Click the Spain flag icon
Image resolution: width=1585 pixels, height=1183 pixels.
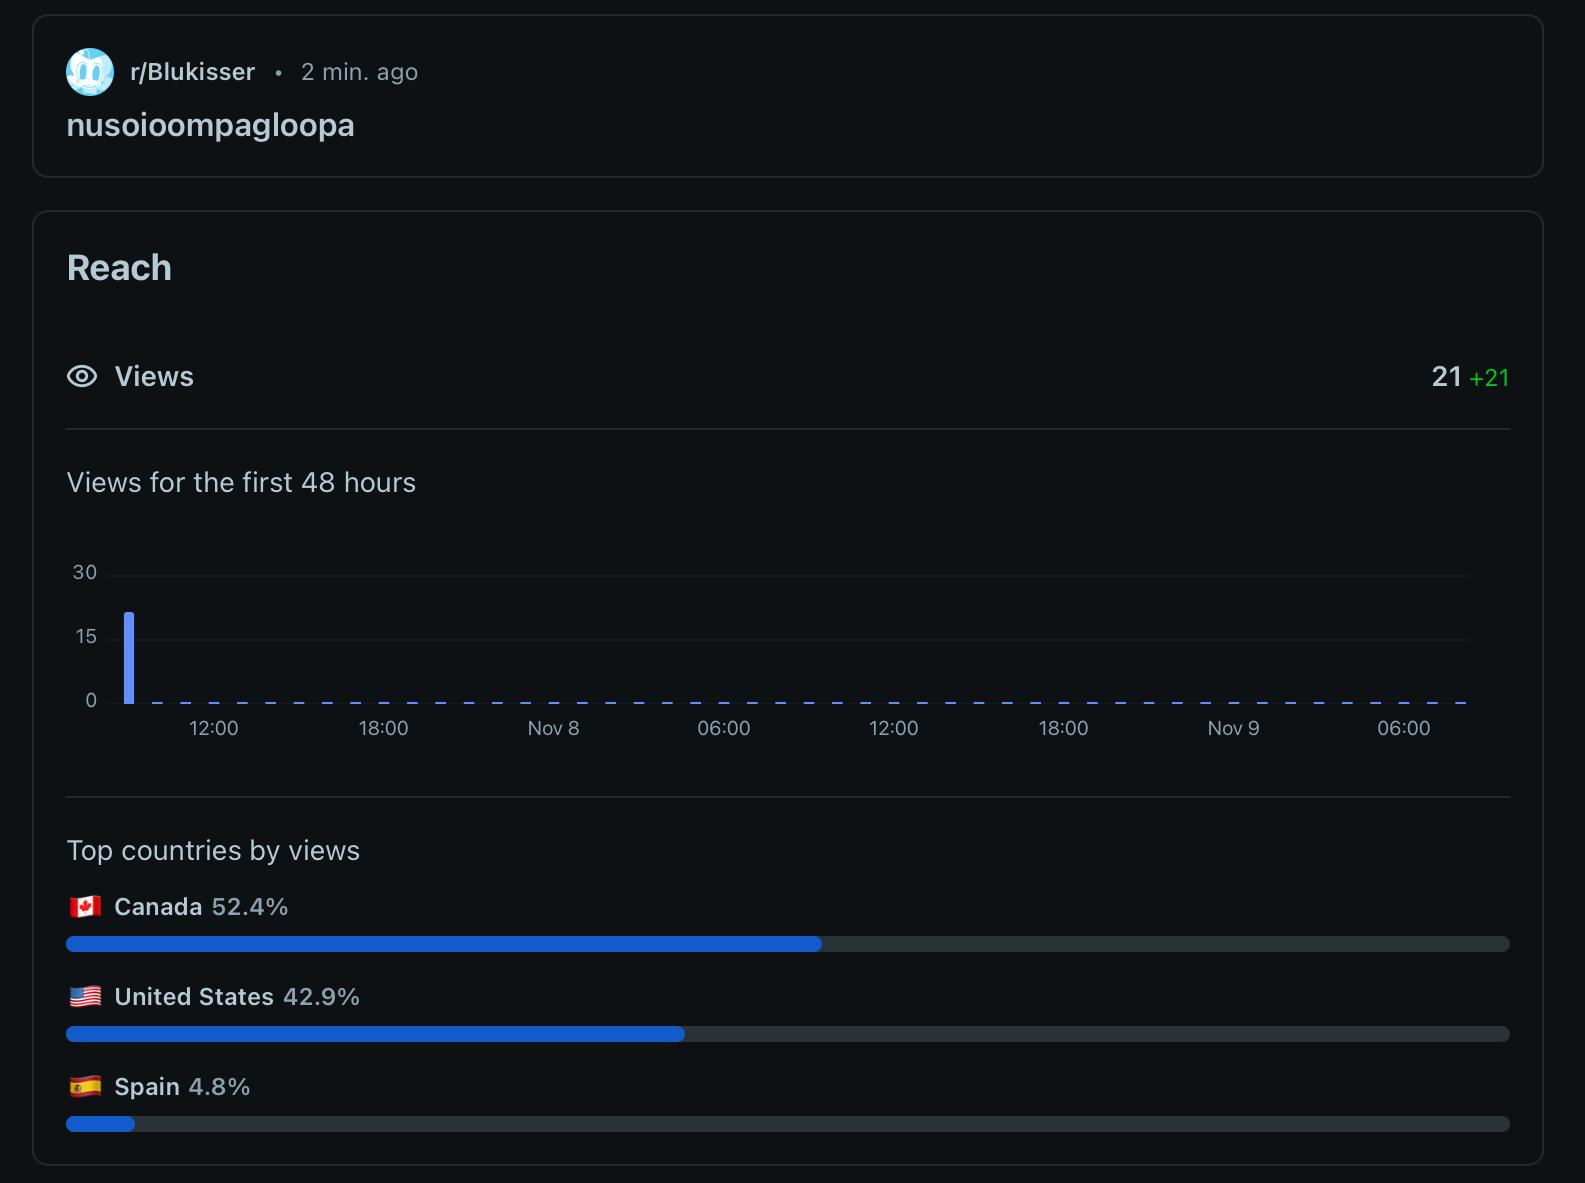pyautogui.click(x=86, y=1087)
